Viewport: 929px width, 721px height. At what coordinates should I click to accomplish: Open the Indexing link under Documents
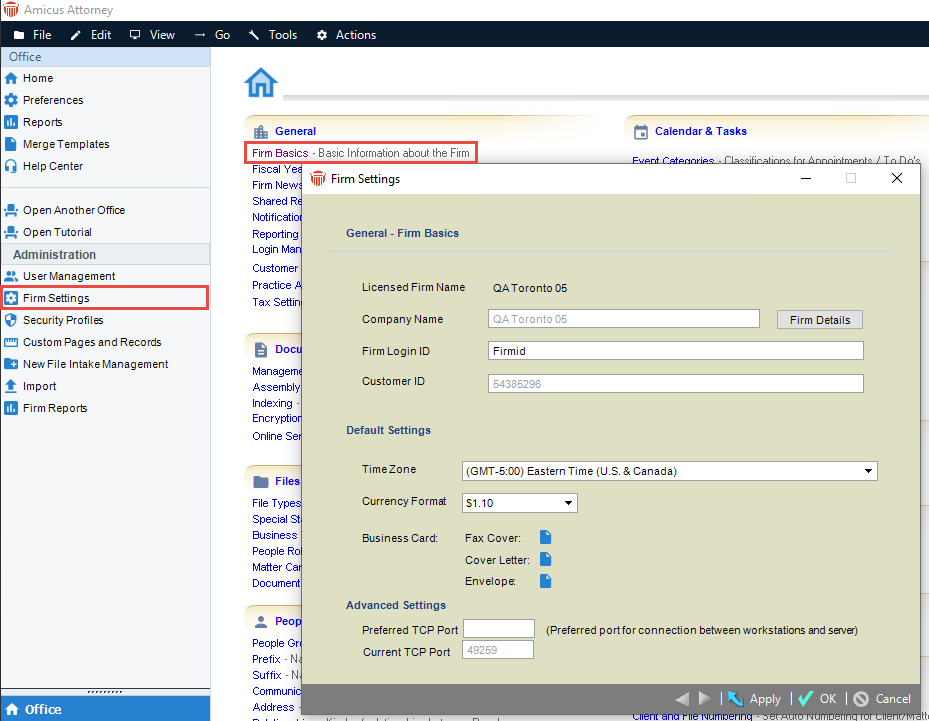[272, 403]
